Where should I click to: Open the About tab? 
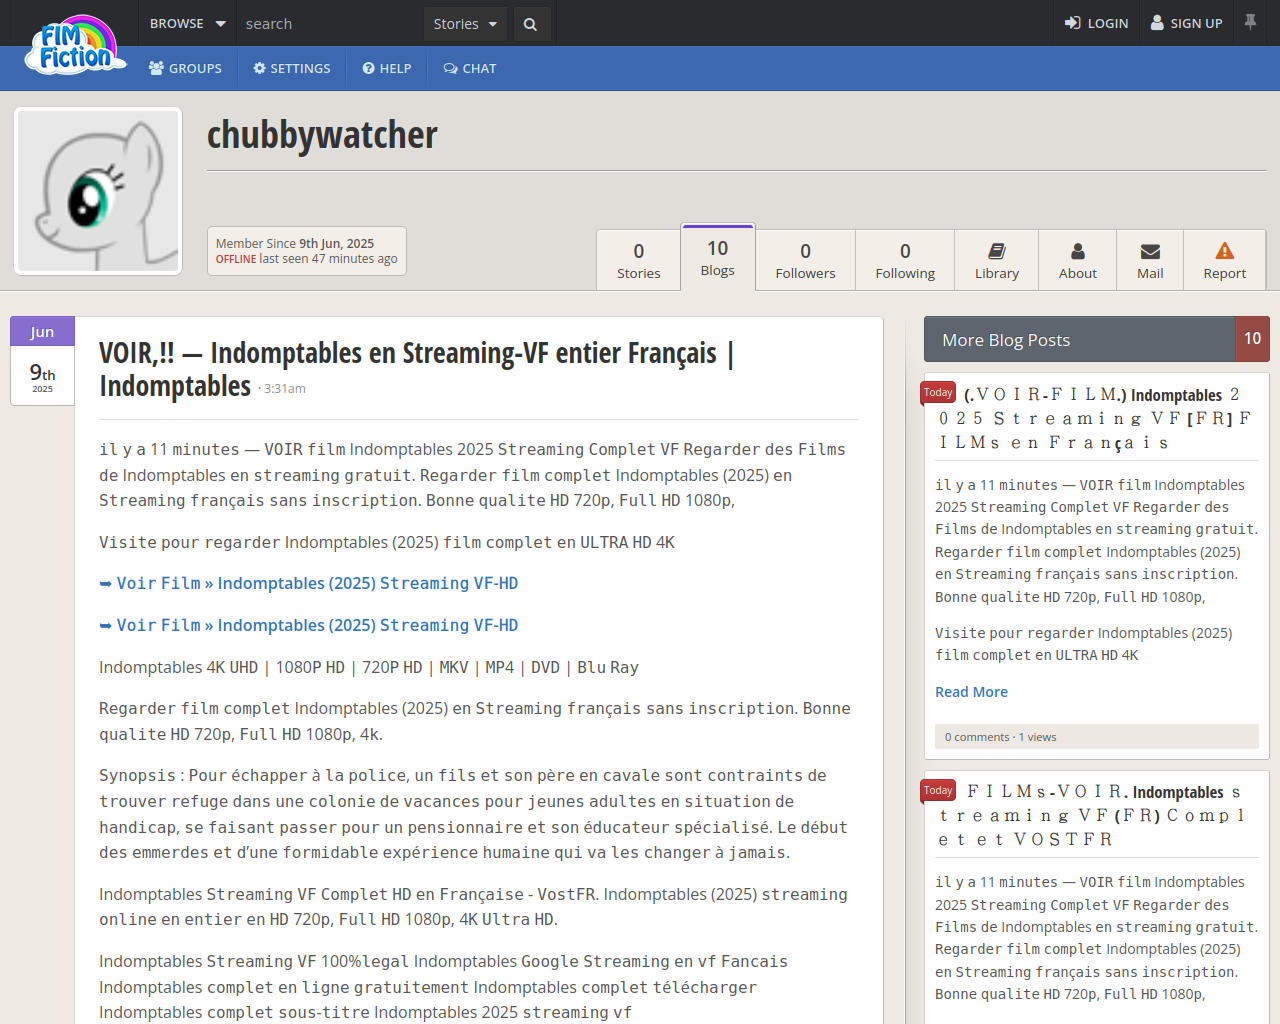pos(1078,260)
